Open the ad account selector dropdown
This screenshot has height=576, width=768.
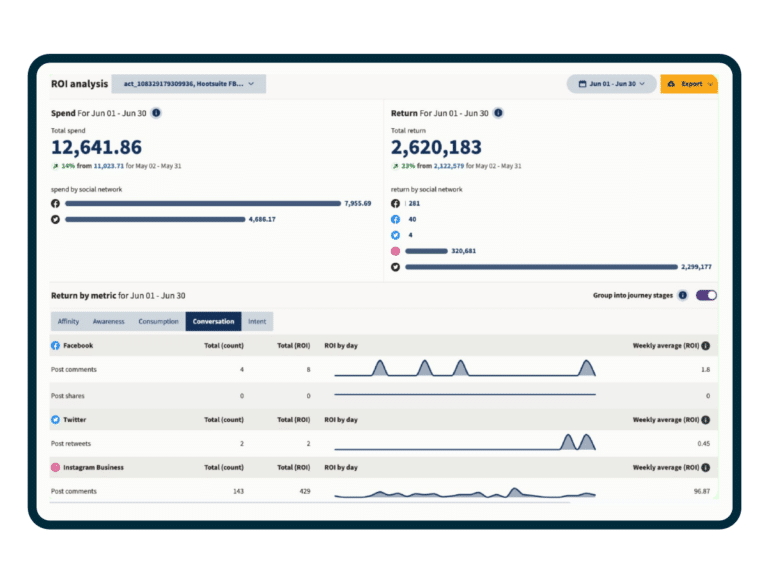click(x=188, y=84)
